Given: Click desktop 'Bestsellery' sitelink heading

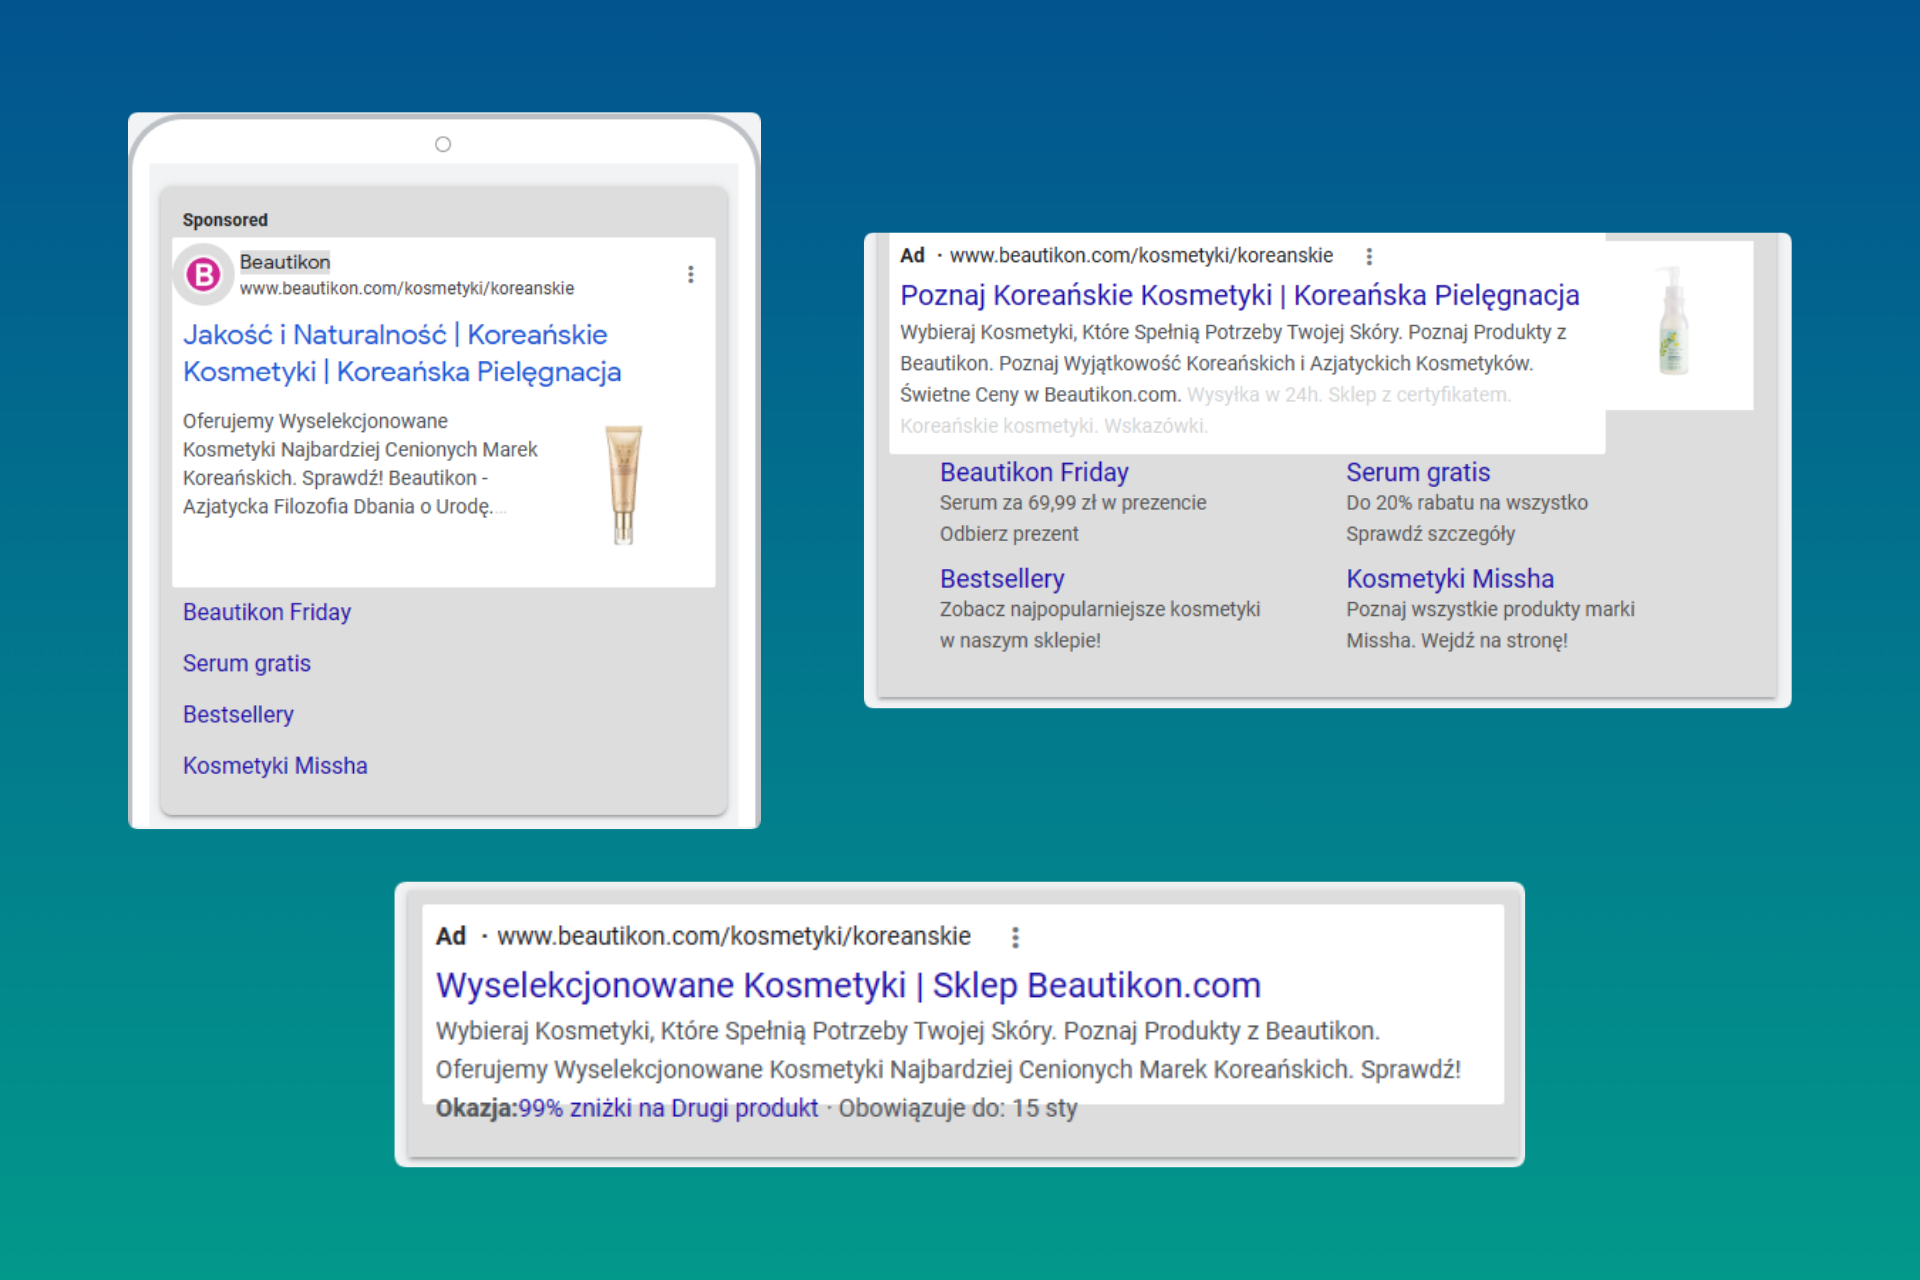Looking at the screenshot, I should coord(1002,578).
